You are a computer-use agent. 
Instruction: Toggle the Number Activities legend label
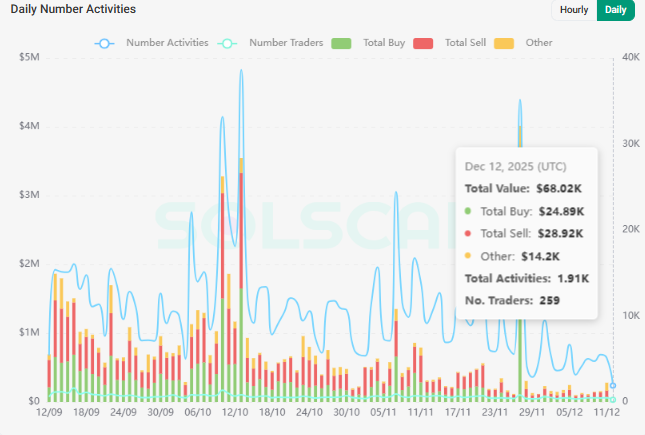pos(167,43)
